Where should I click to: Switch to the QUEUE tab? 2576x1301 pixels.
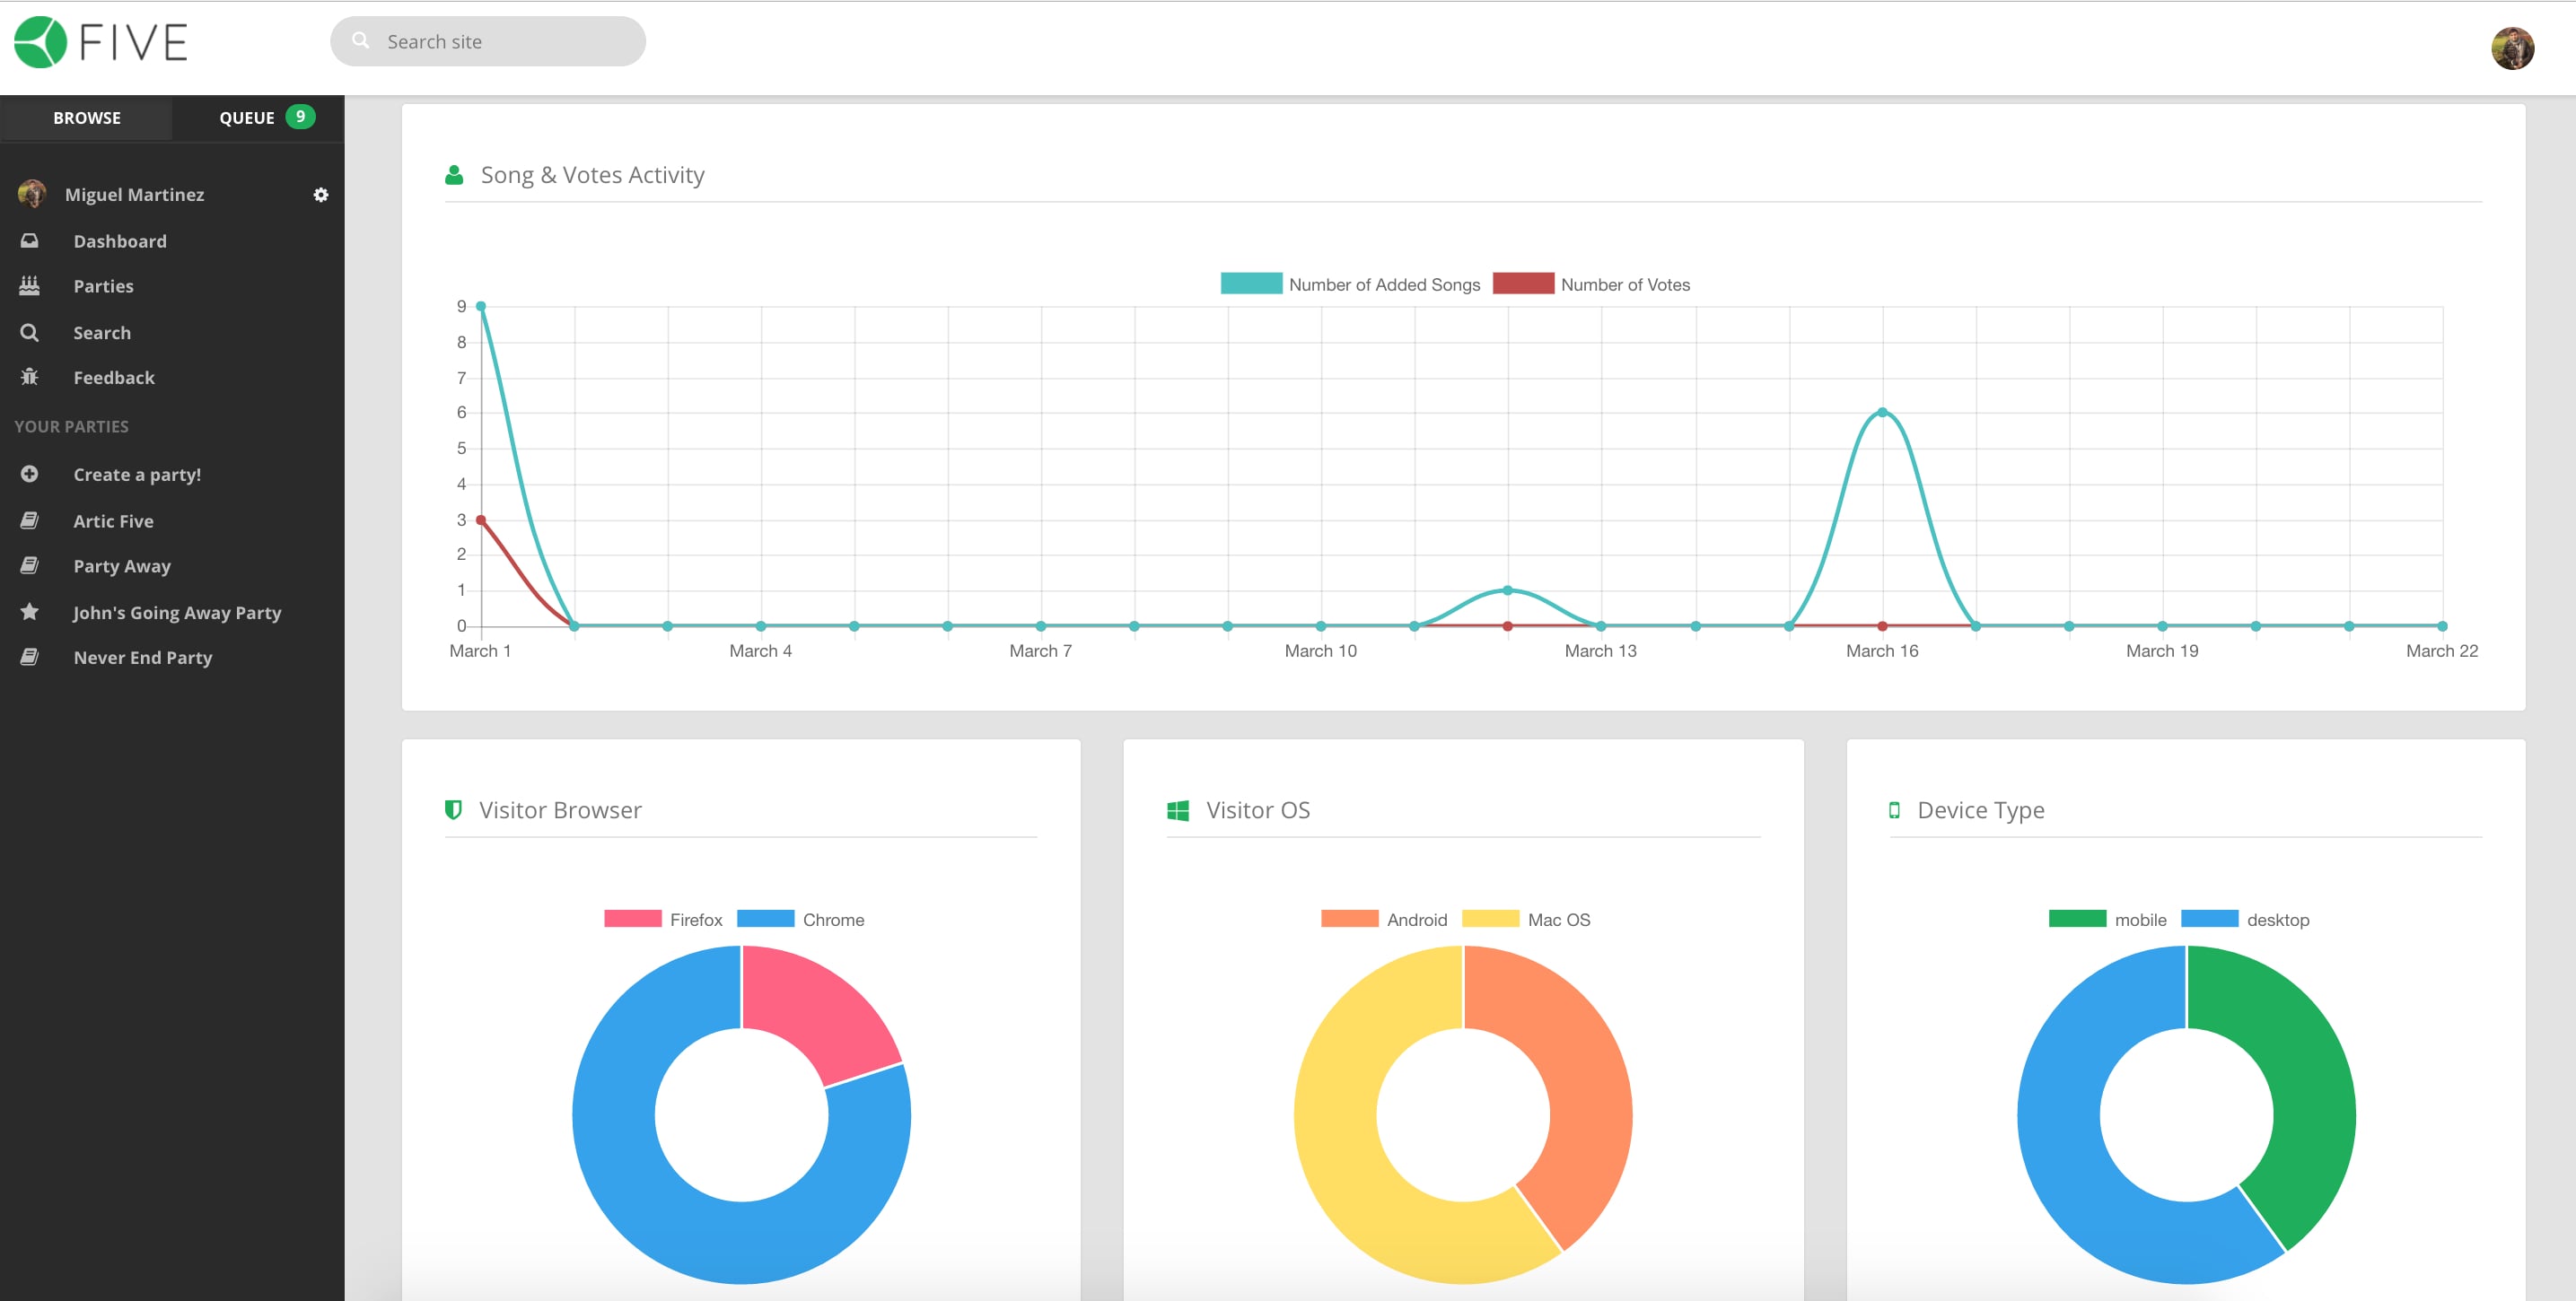(258, 118)
